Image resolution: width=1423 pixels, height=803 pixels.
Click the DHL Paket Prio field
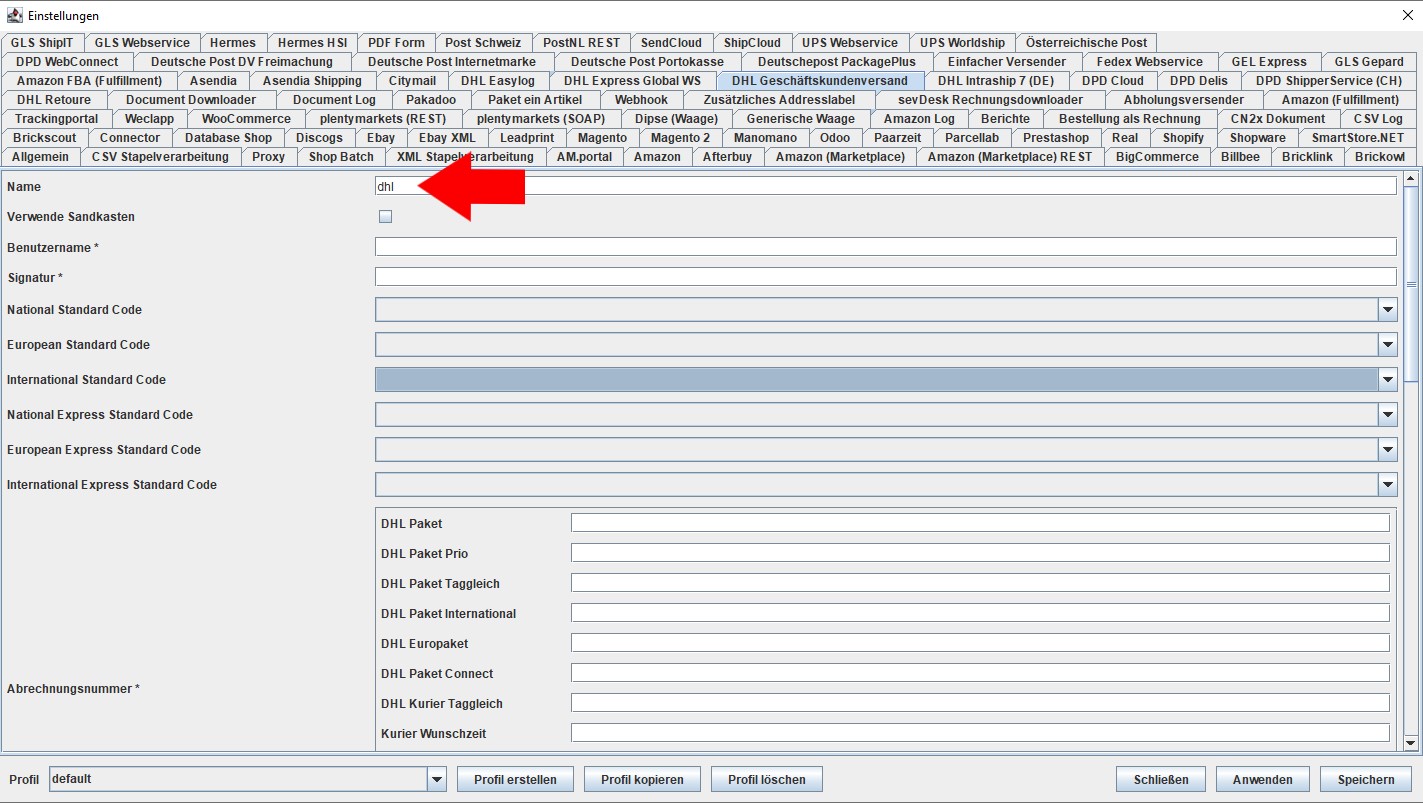pyautogui.click(x=980, y=553)
